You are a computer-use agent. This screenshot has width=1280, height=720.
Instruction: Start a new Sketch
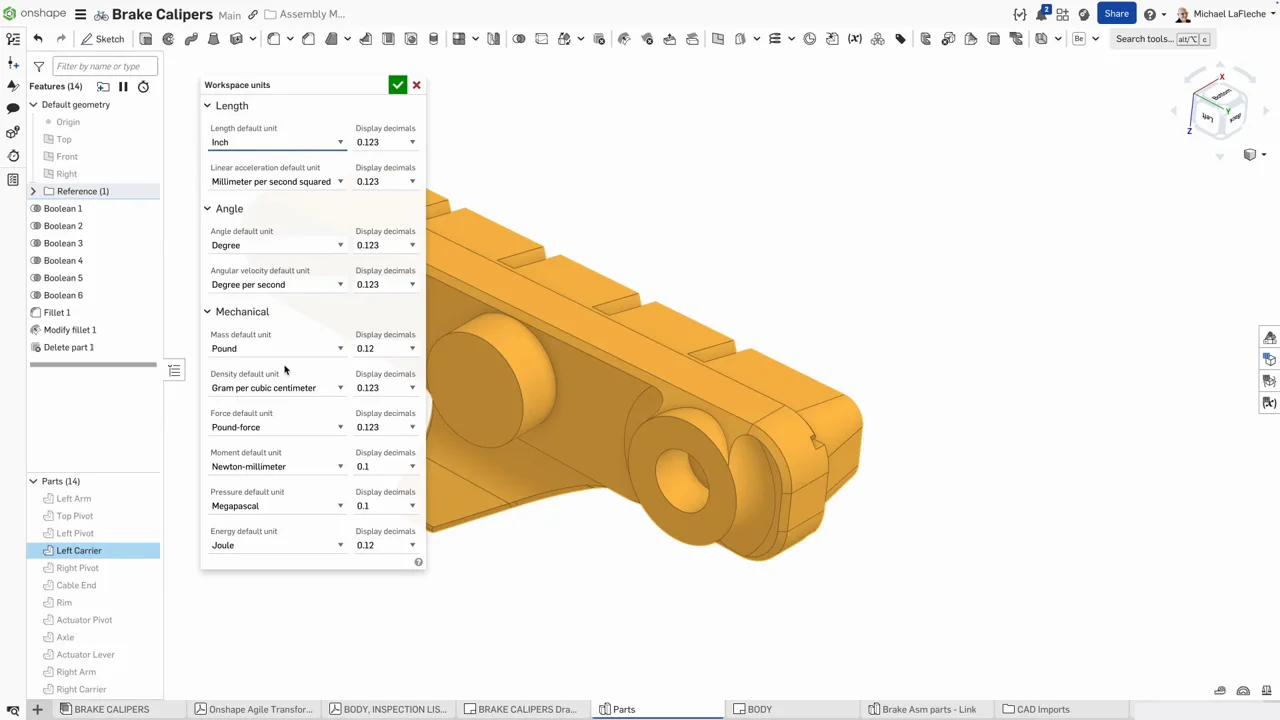click(102, 39)
